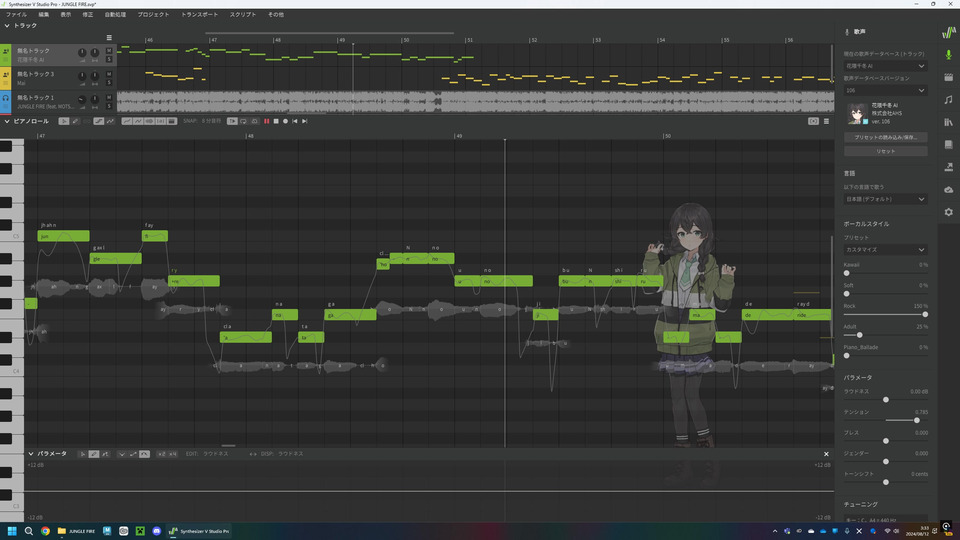Click the track list hamburger menu icon
Screen dimensions: 960x540
109,38
